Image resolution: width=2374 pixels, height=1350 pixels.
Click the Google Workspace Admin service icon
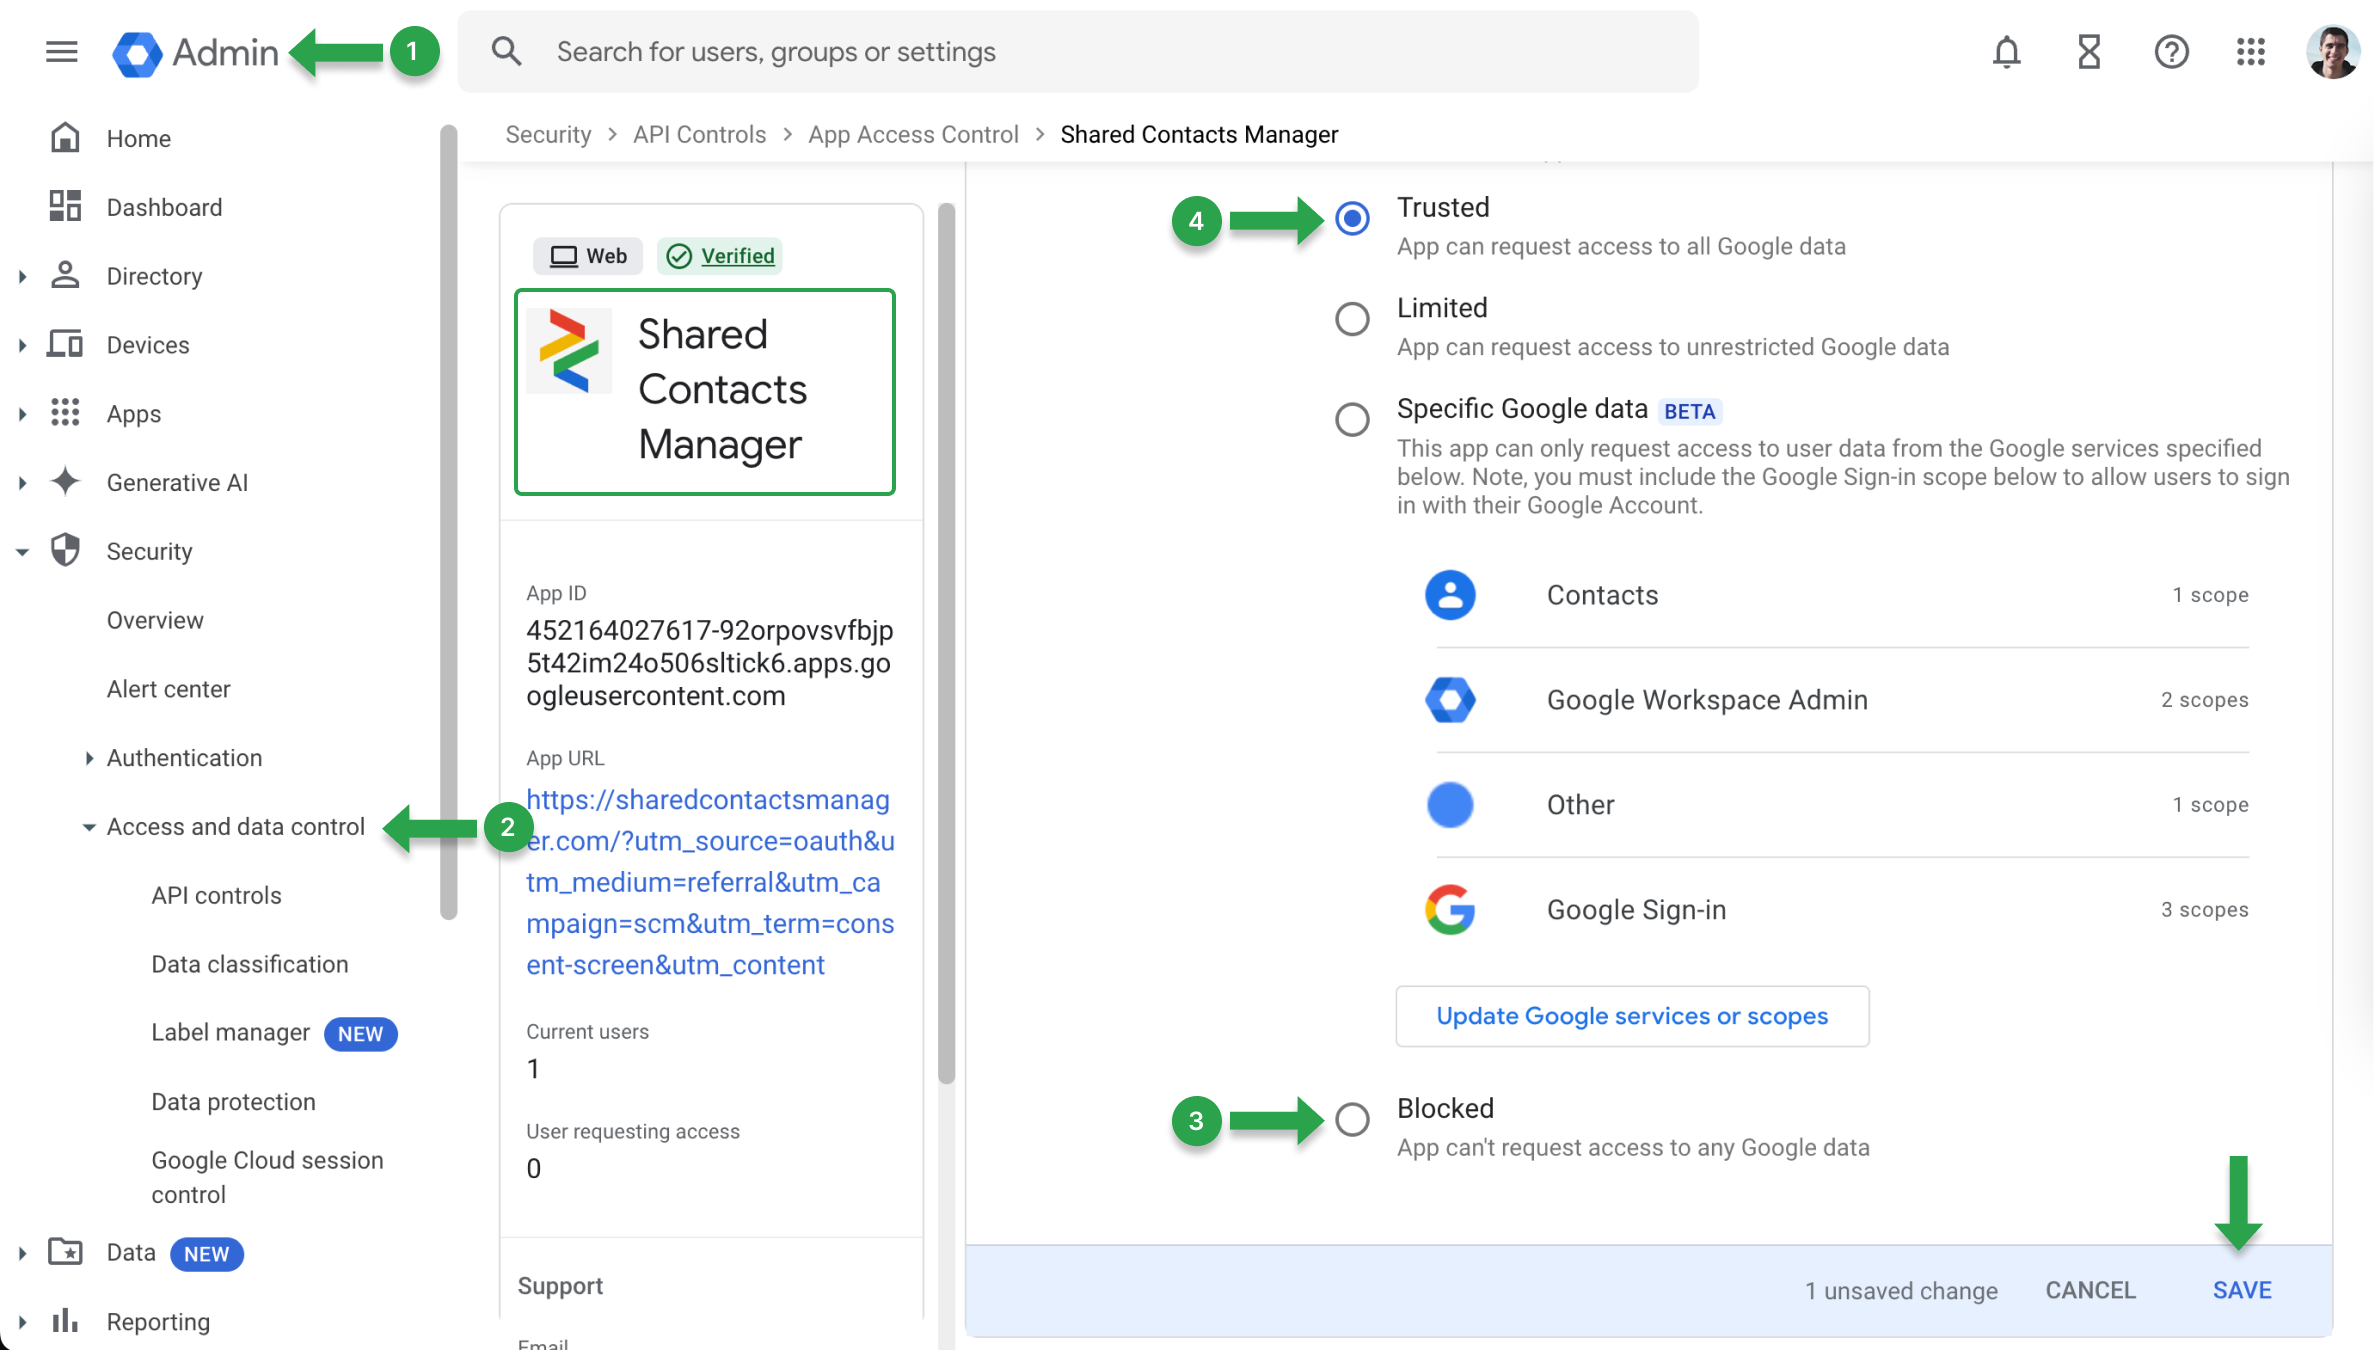click(1450, 700)
